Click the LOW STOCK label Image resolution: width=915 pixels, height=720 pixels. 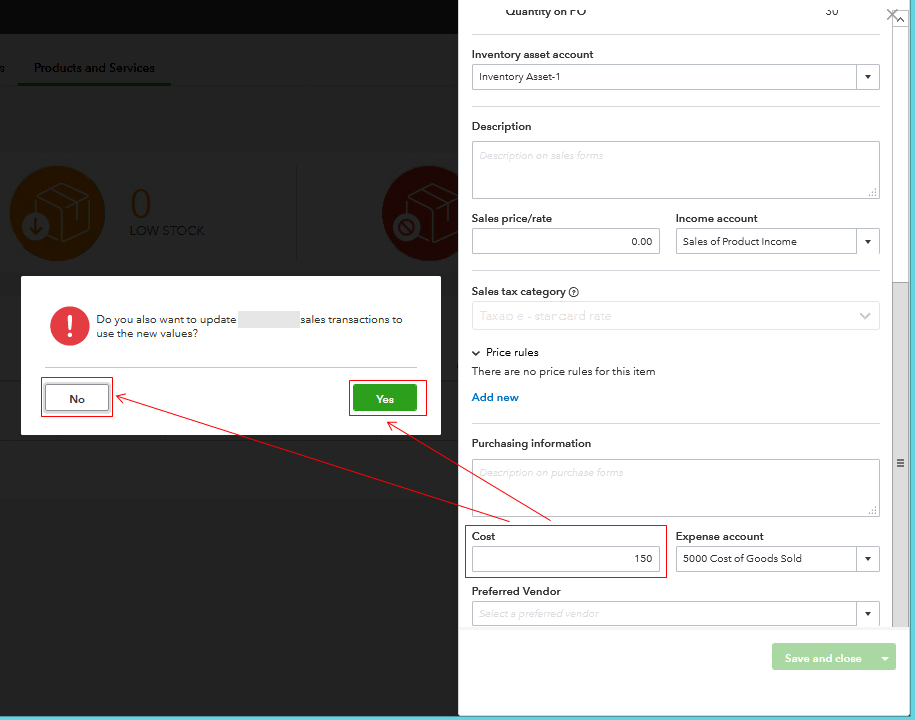click(167, 231)
